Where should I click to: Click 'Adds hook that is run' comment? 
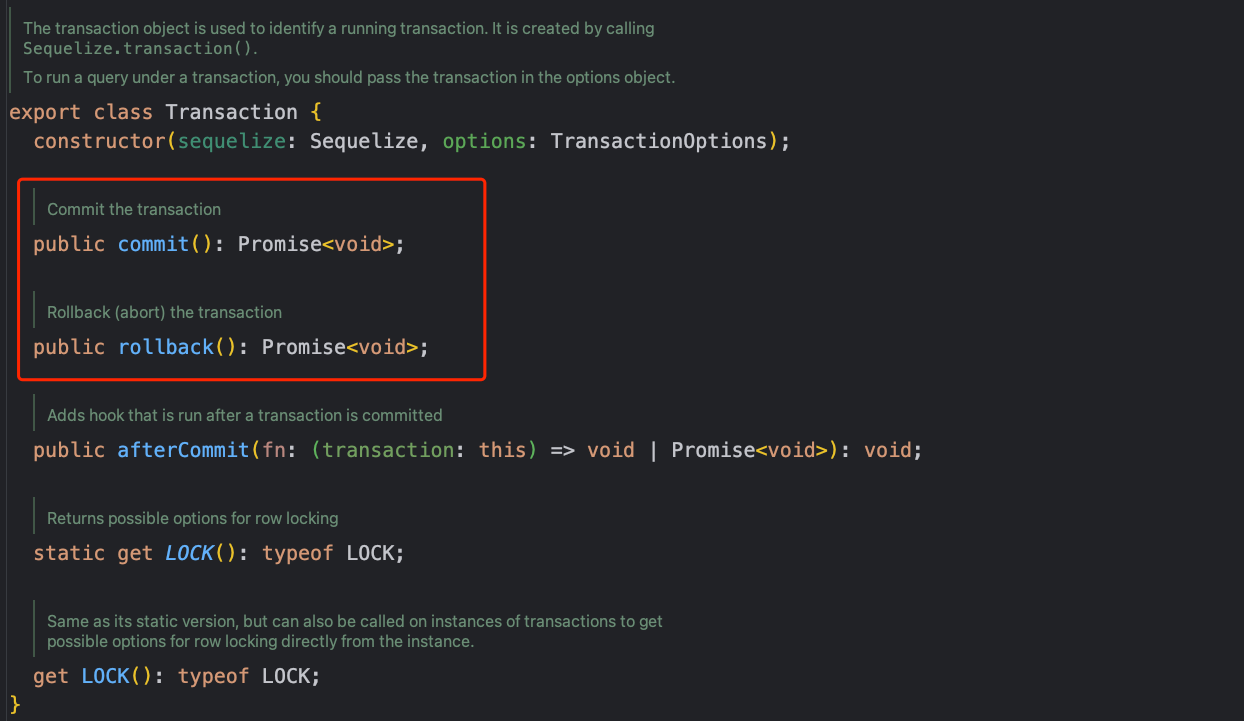coord(245,415)
